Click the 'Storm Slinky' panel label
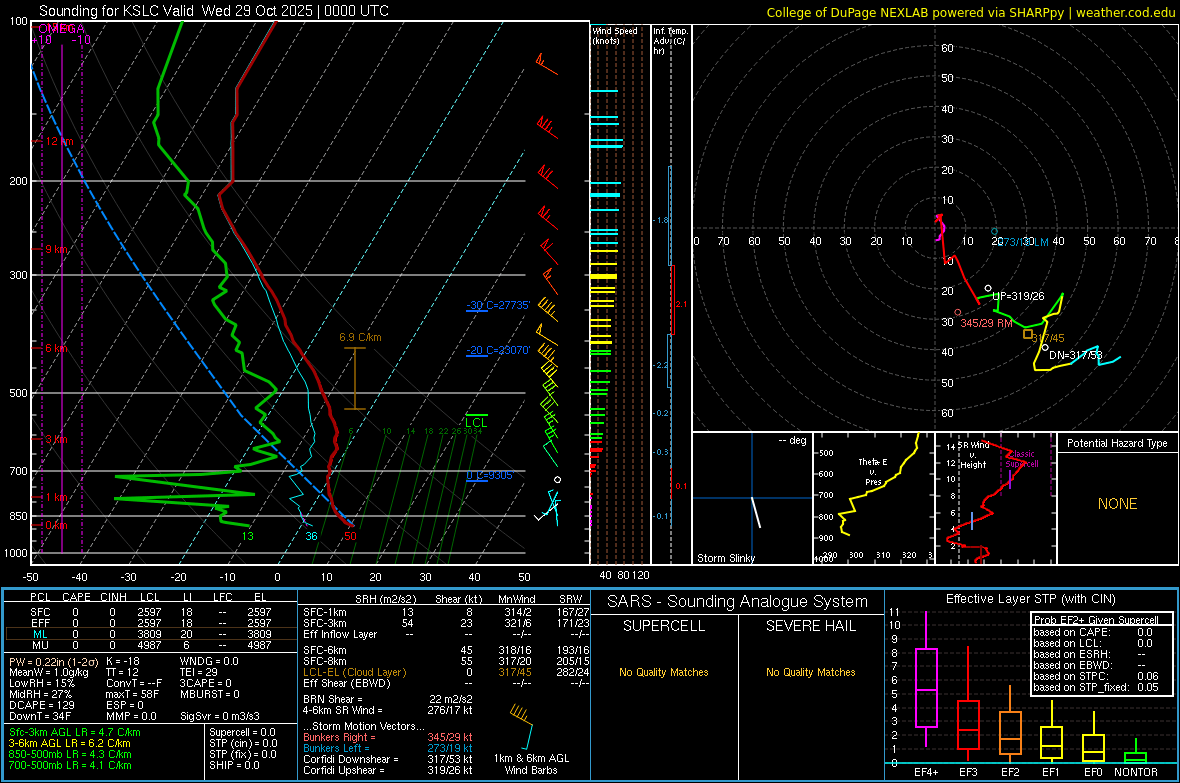 pos(725,558)
